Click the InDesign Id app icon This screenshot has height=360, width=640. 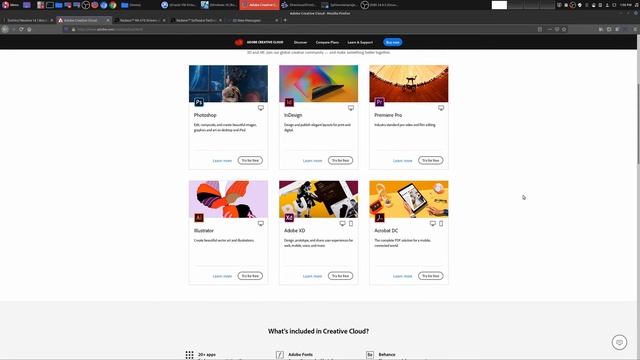289,102
